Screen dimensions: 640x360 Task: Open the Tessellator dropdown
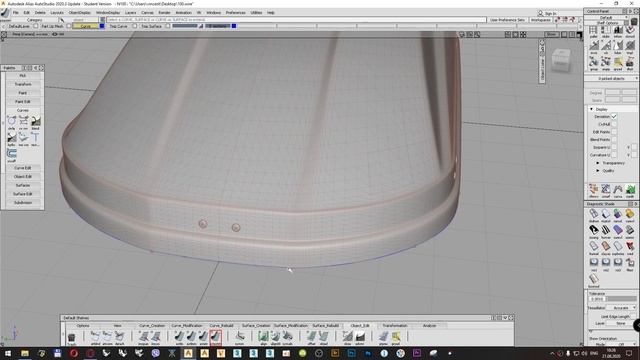click(x=620, y=308)
